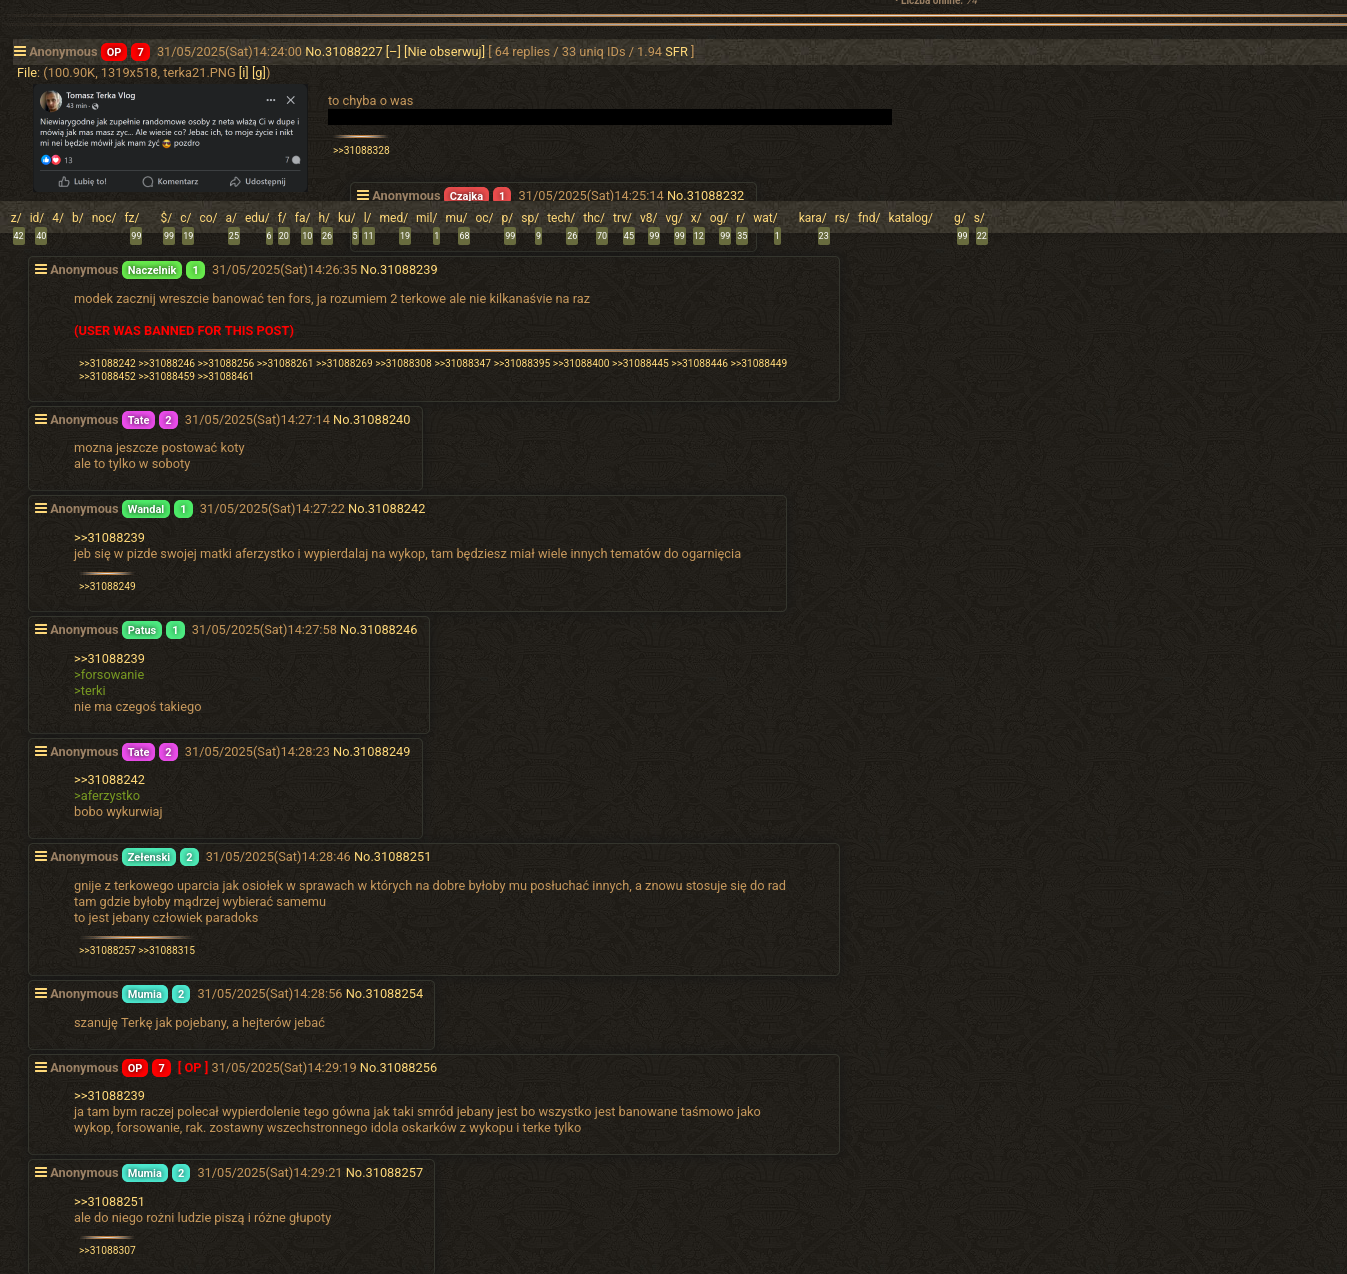Click the greentext line >forsowanie
The width and height of the screenshot is (1347, 1274).
[109, 675]
